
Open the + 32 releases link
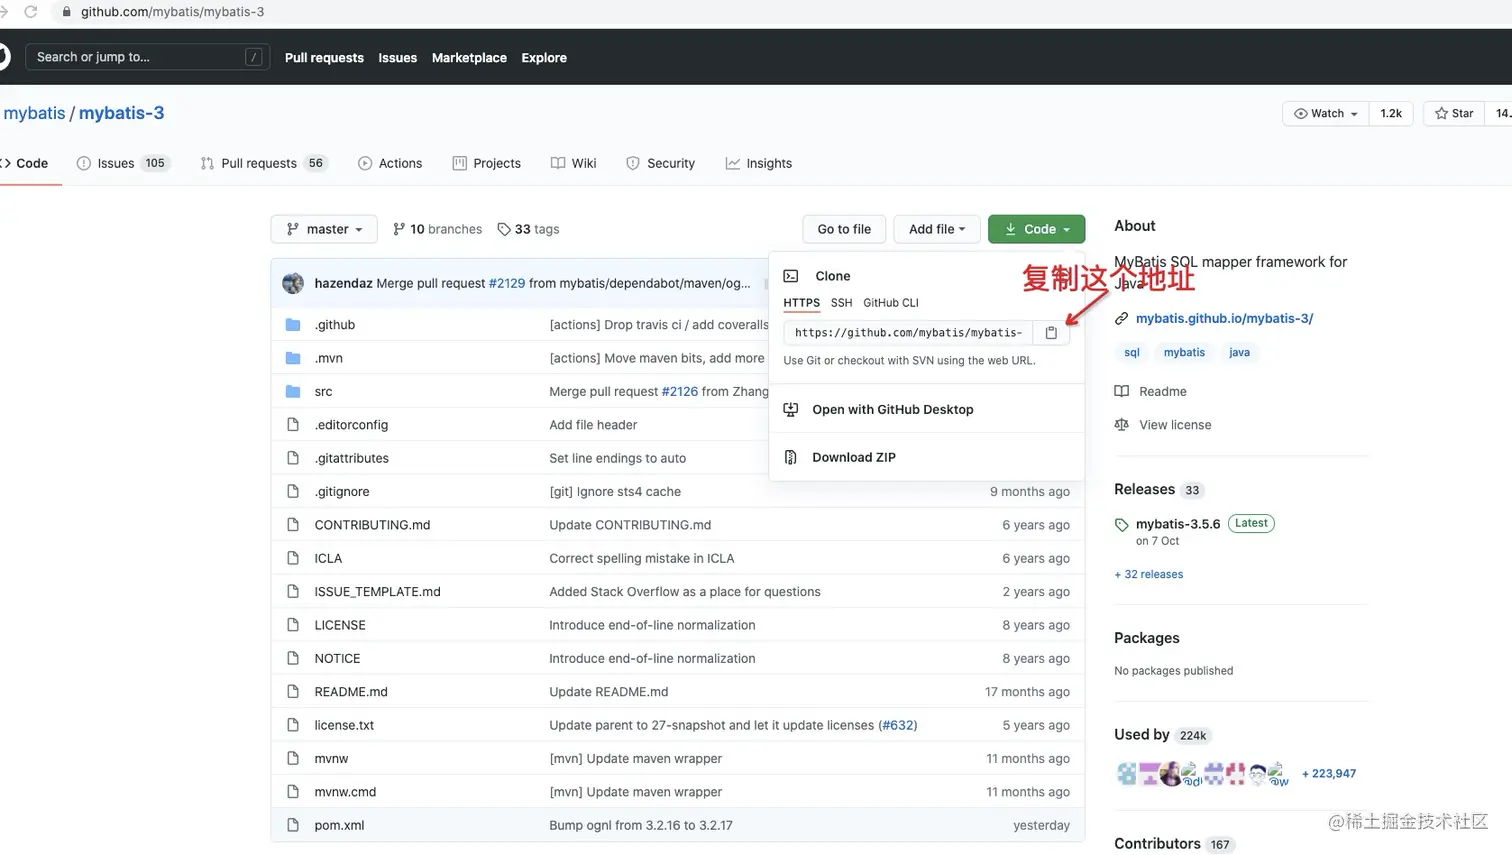(1149, 574)
